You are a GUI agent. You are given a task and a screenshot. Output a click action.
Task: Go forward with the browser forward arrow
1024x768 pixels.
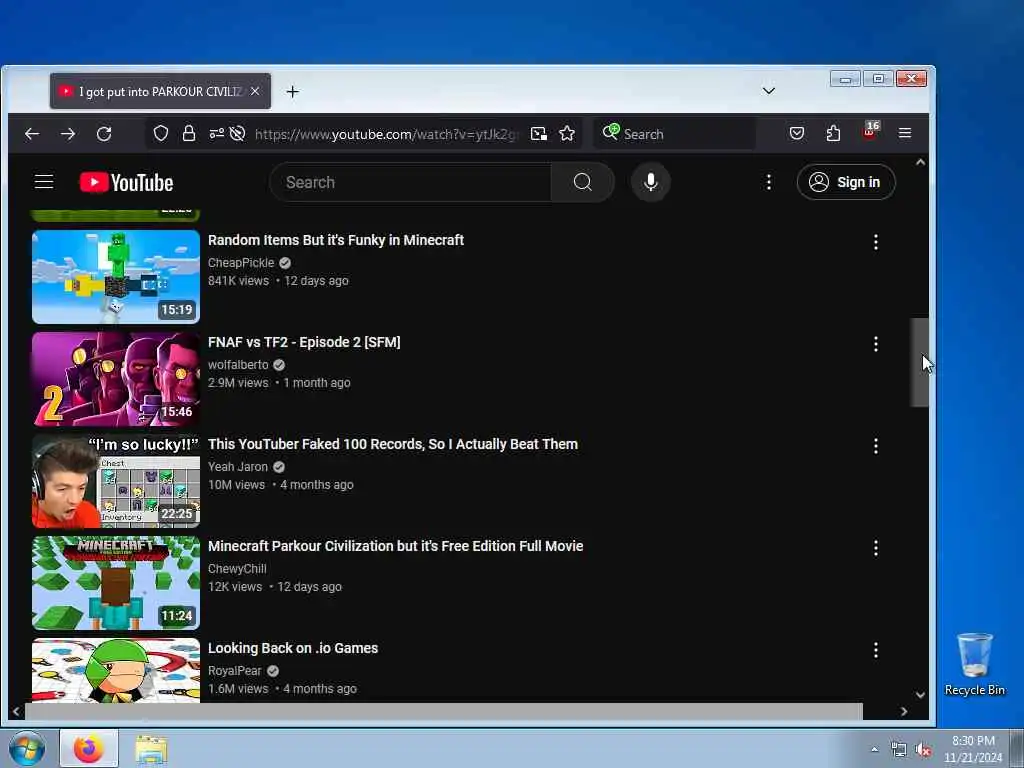pos(68,134)
